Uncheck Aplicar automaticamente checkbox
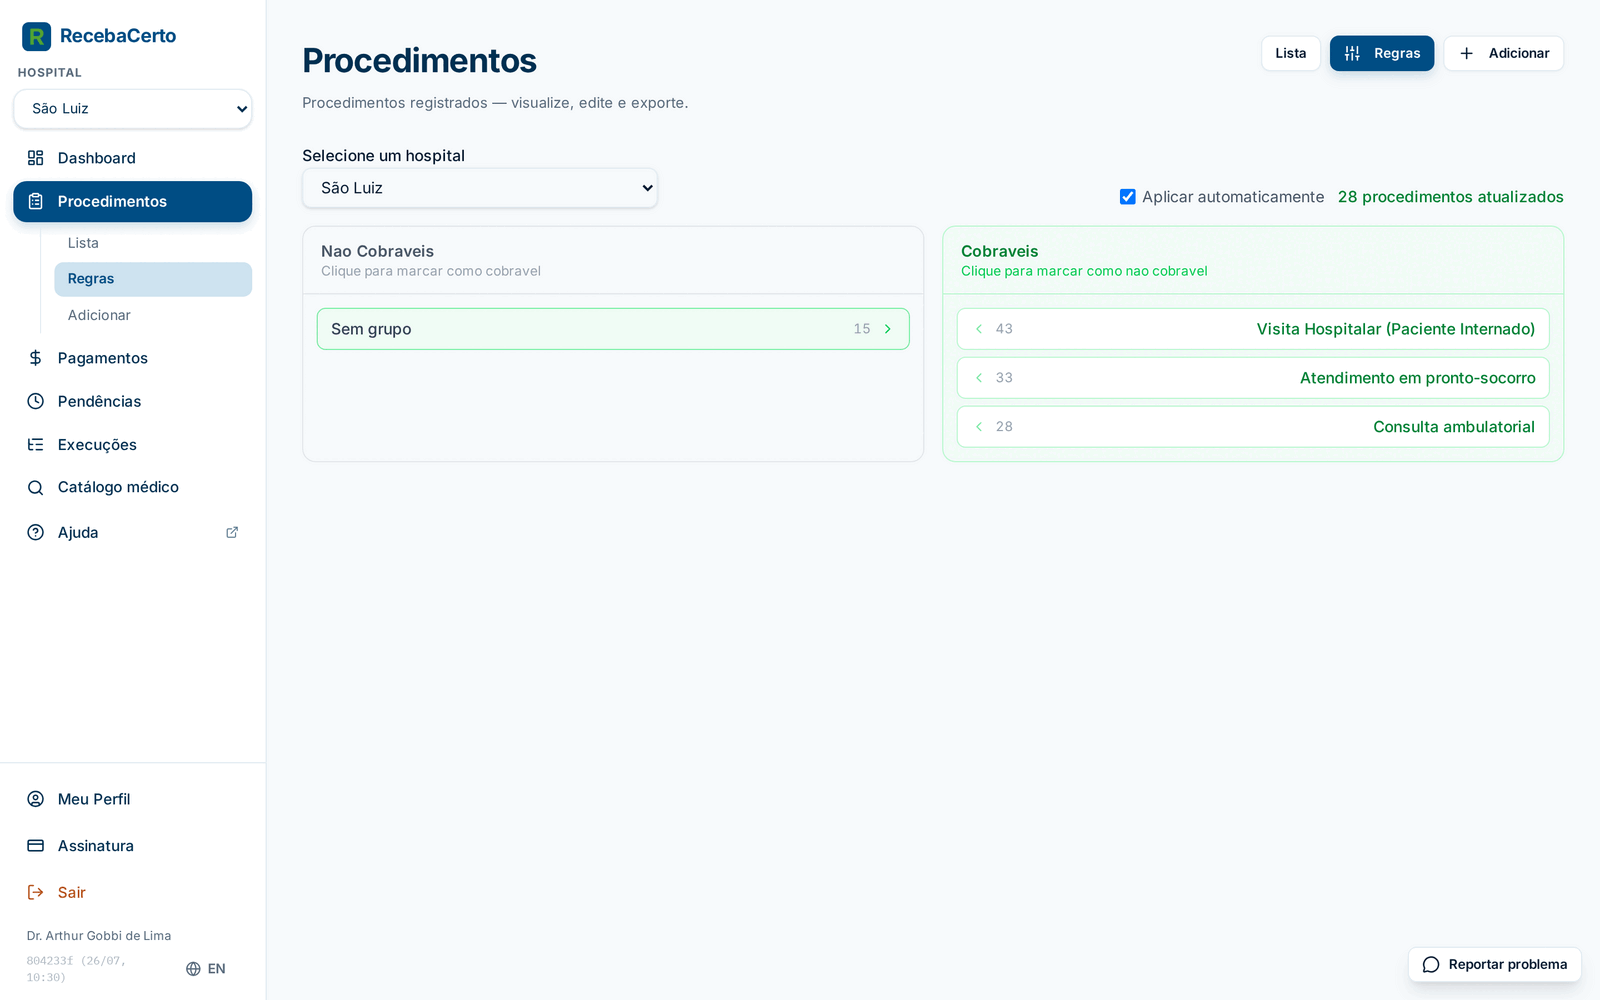1600x1000 pixels. tap(1128, 197)
